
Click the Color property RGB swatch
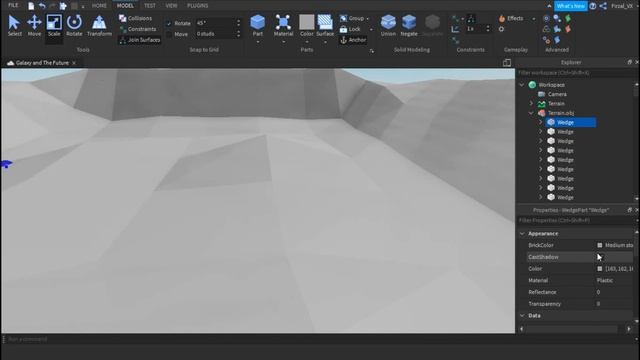(x=600, y=269)
